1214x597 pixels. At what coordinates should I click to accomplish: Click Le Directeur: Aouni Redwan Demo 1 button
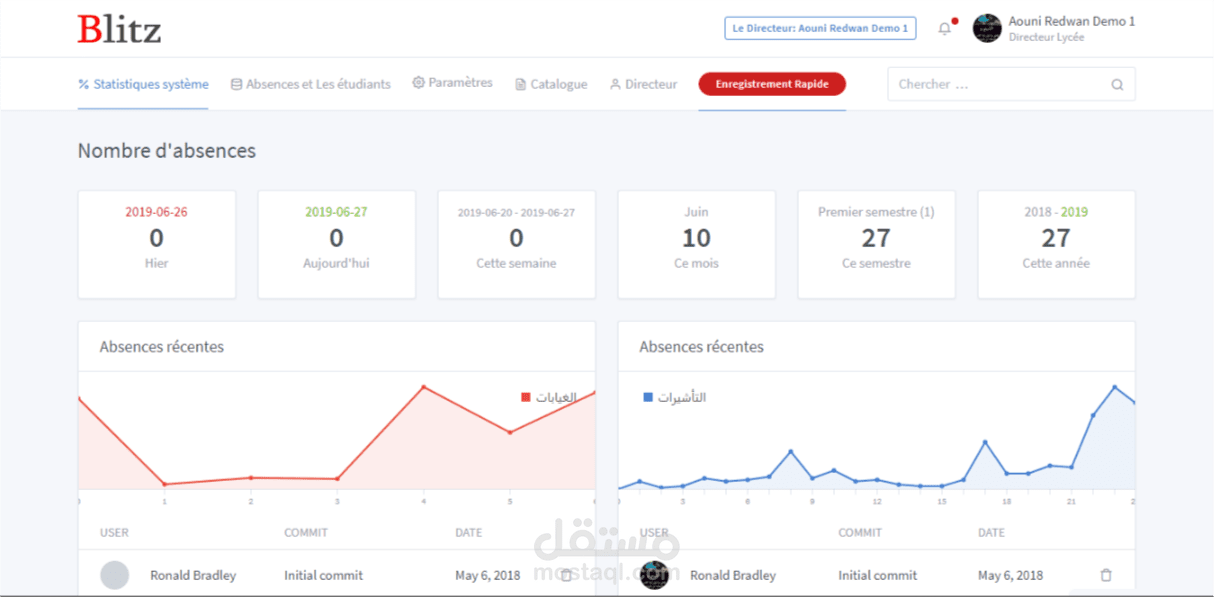(x=820, y=28)
